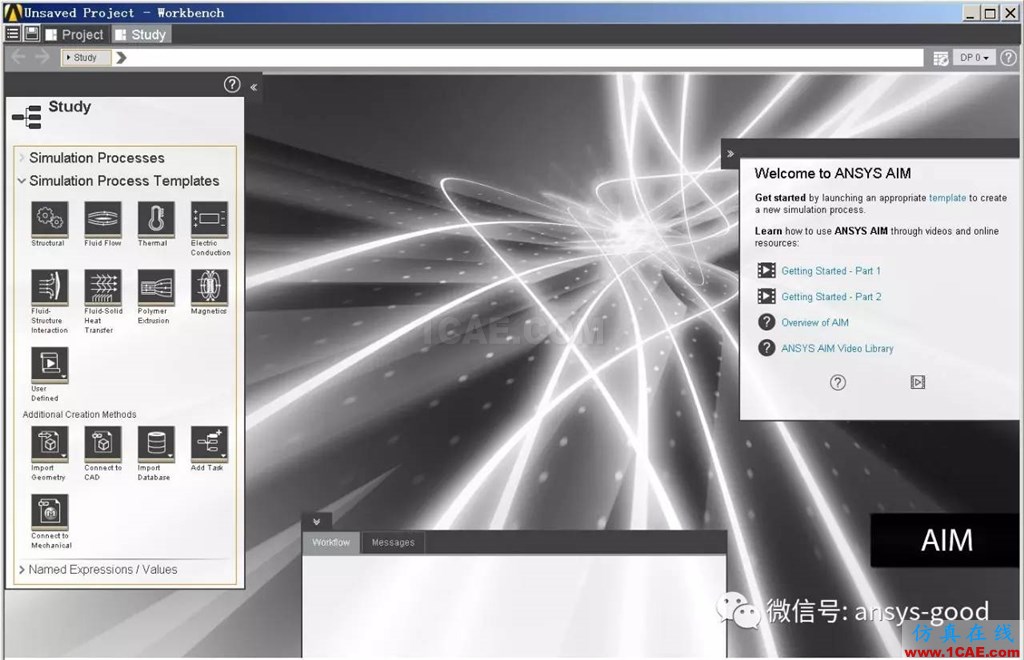Image resolution: width=1024 pixels, height=660 pixels.
Task: Click the template link in welcome text
Action: click(x=947, y=198)
